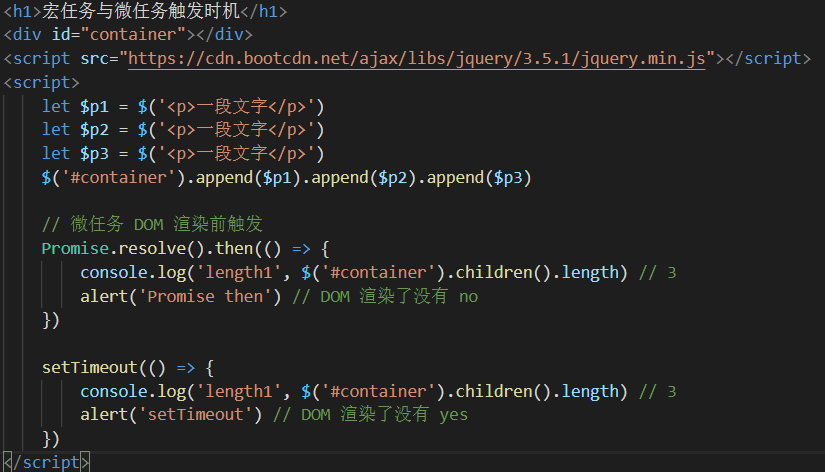Open the jquery.min.js CDN link
This screenshot has width=825, height=472.
(x=416, y=58)
